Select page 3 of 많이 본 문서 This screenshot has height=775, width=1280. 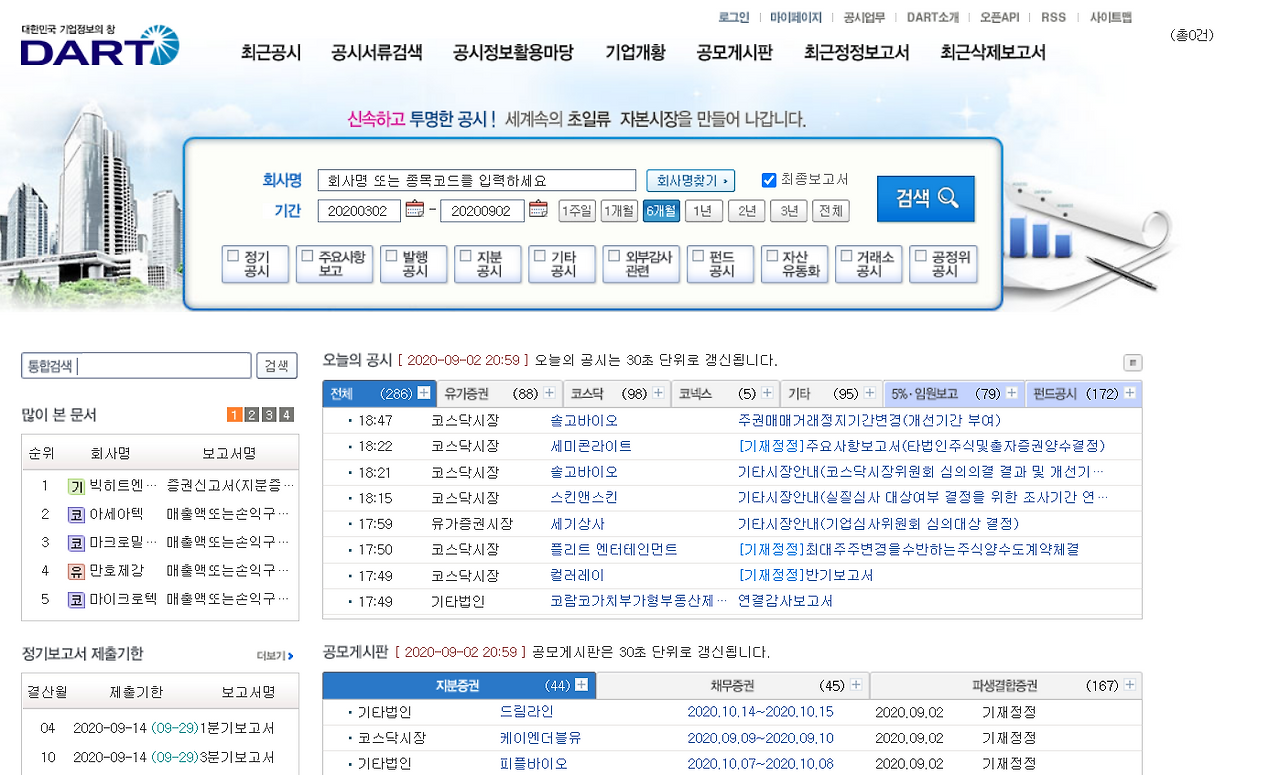[269, 415]
